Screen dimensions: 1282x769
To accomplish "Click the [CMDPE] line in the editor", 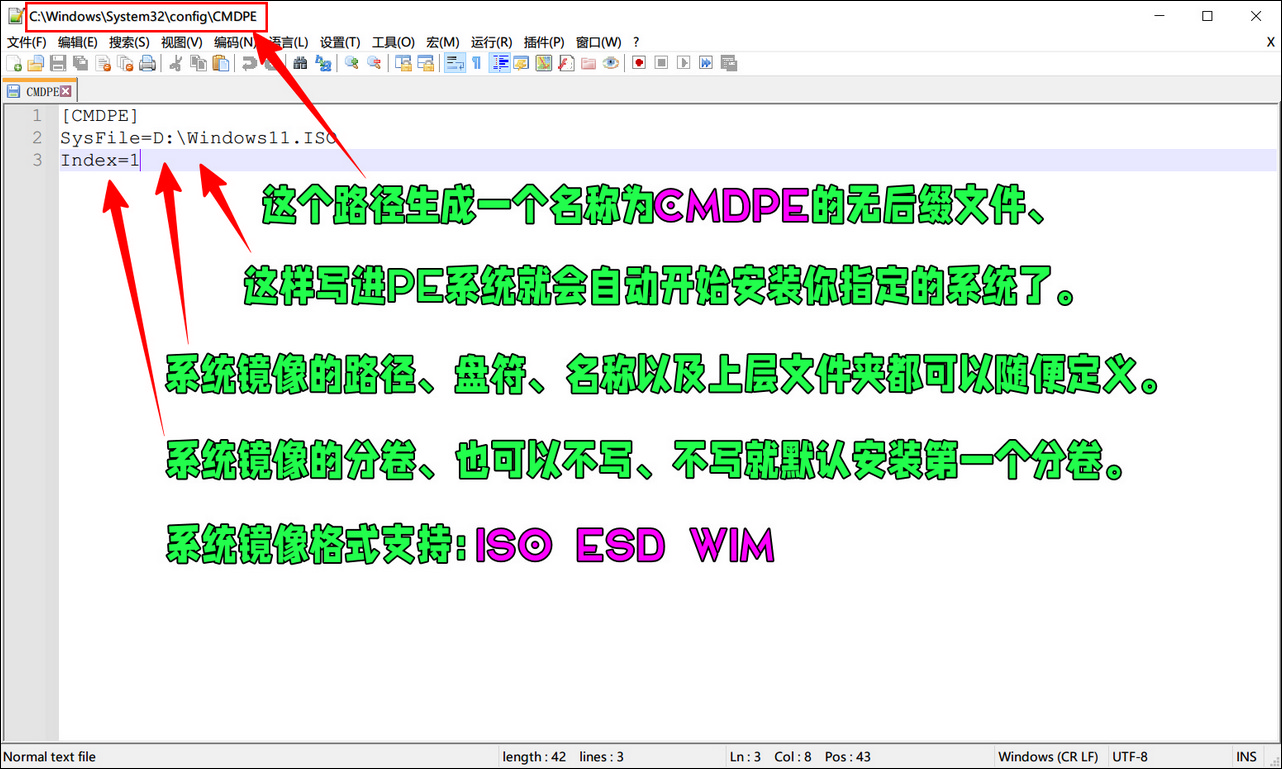I will tap(99, 115).
